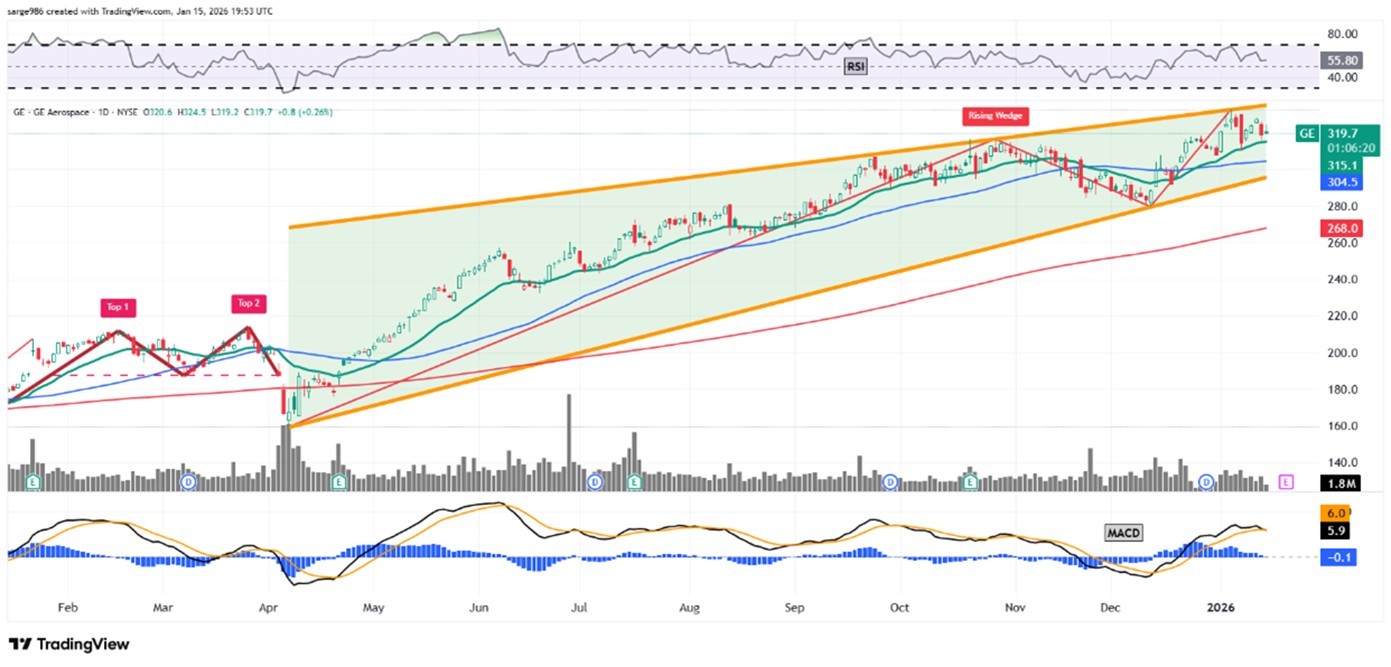Click the earnings E marker in mid July
This screenshot has width=1391, height=667.
[635, 482]
